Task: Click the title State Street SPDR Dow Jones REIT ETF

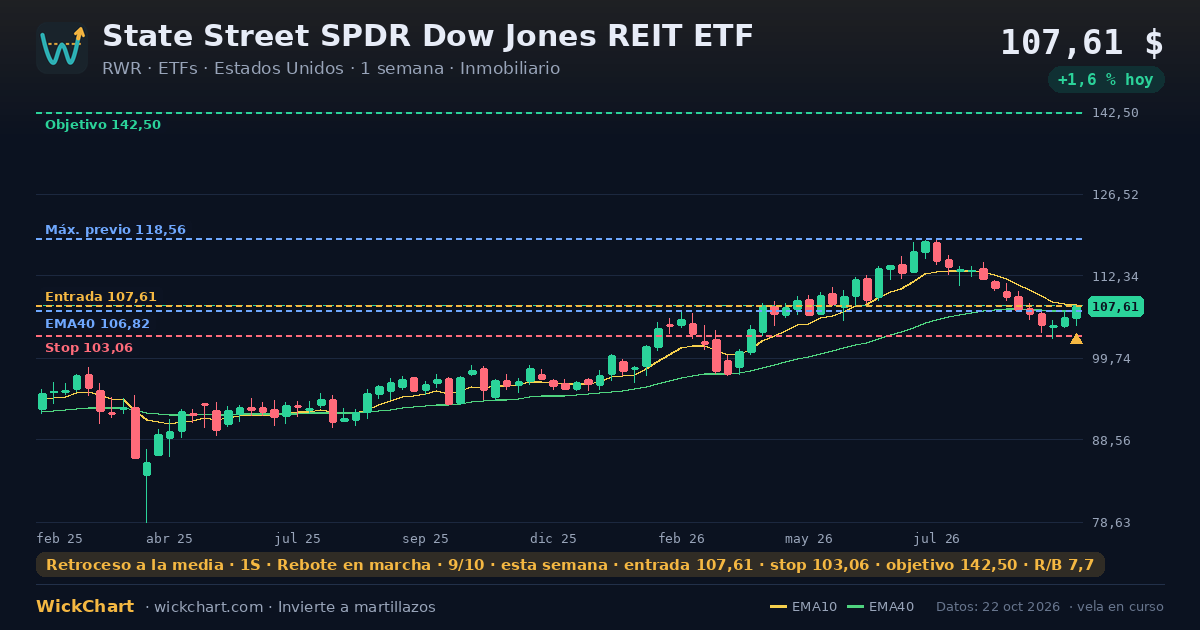Action: click(x=427, y=36)
